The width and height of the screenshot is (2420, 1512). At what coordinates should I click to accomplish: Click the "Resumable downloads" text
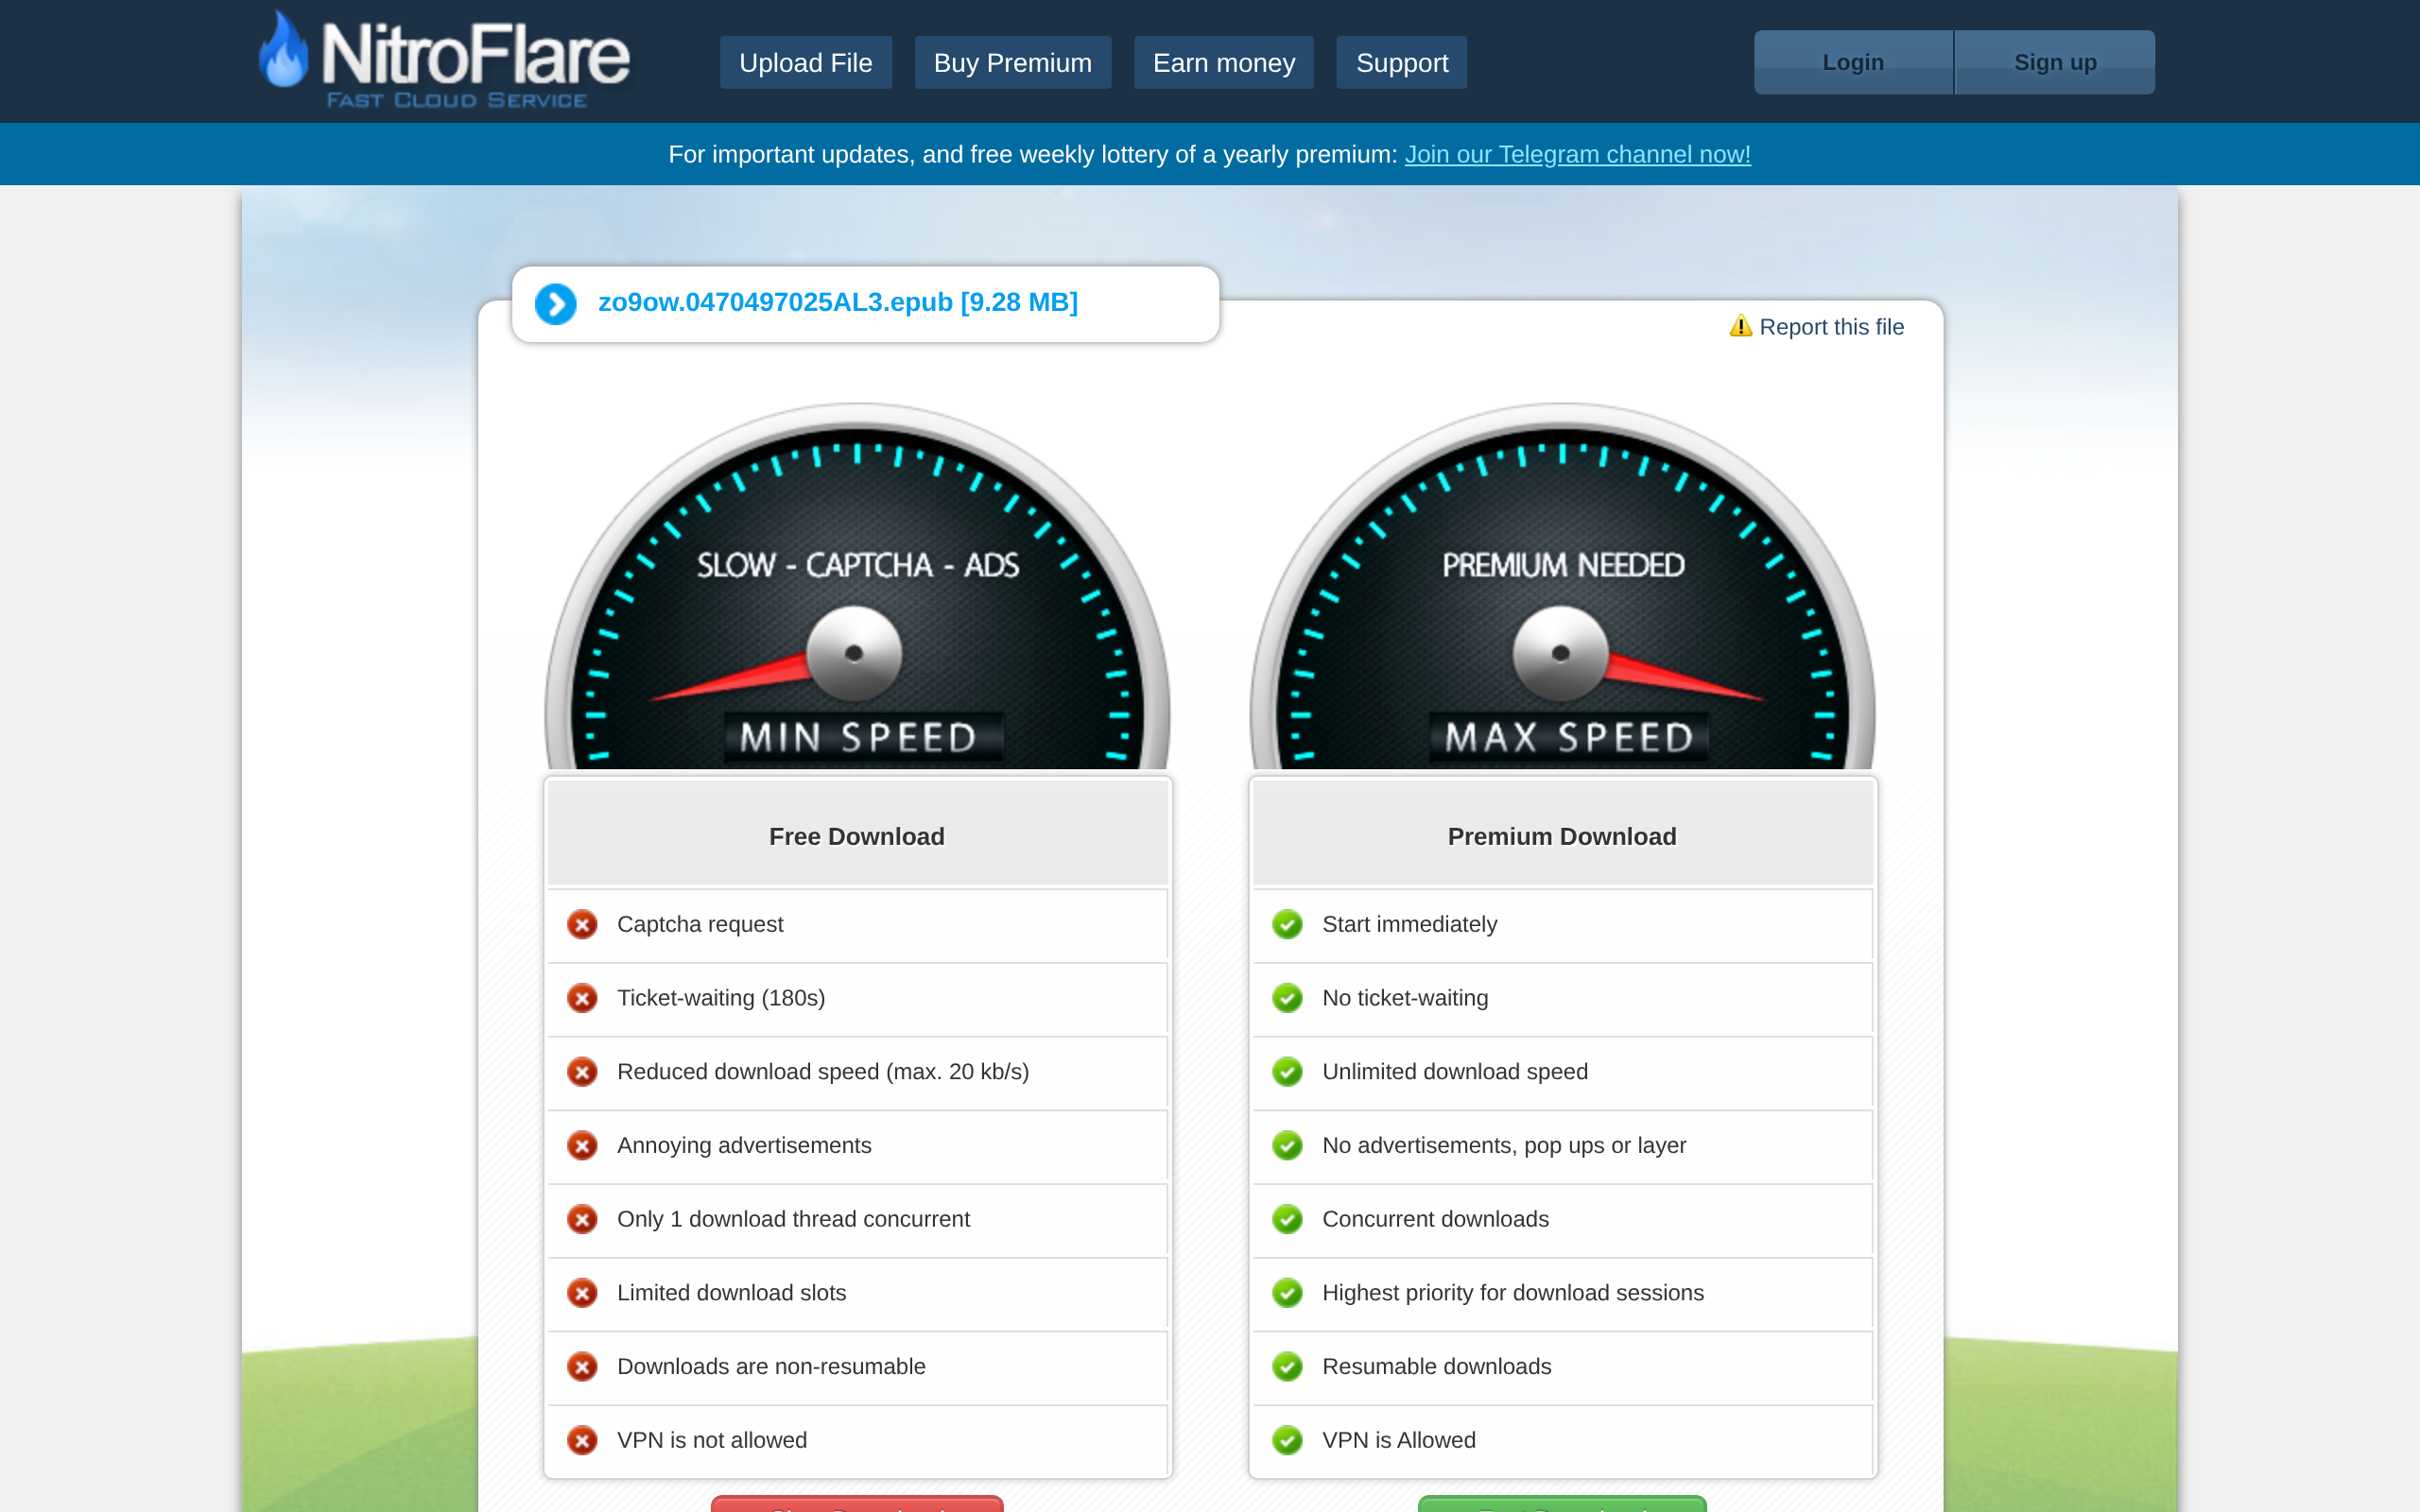coord(1436,1366)
